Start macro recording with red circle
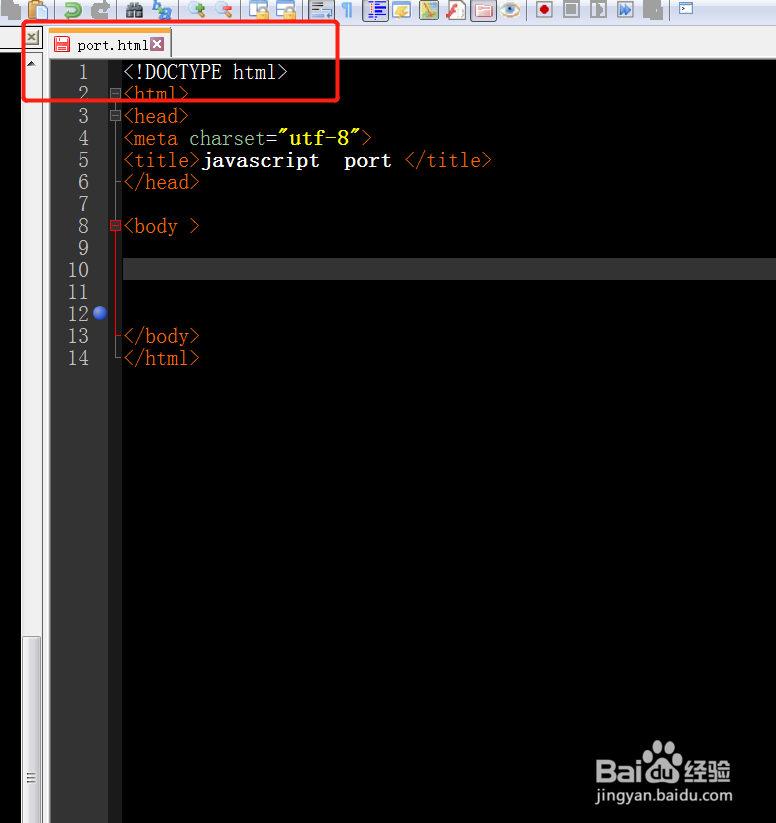This screenshot has height=823, width=776. tap(544, 9)
